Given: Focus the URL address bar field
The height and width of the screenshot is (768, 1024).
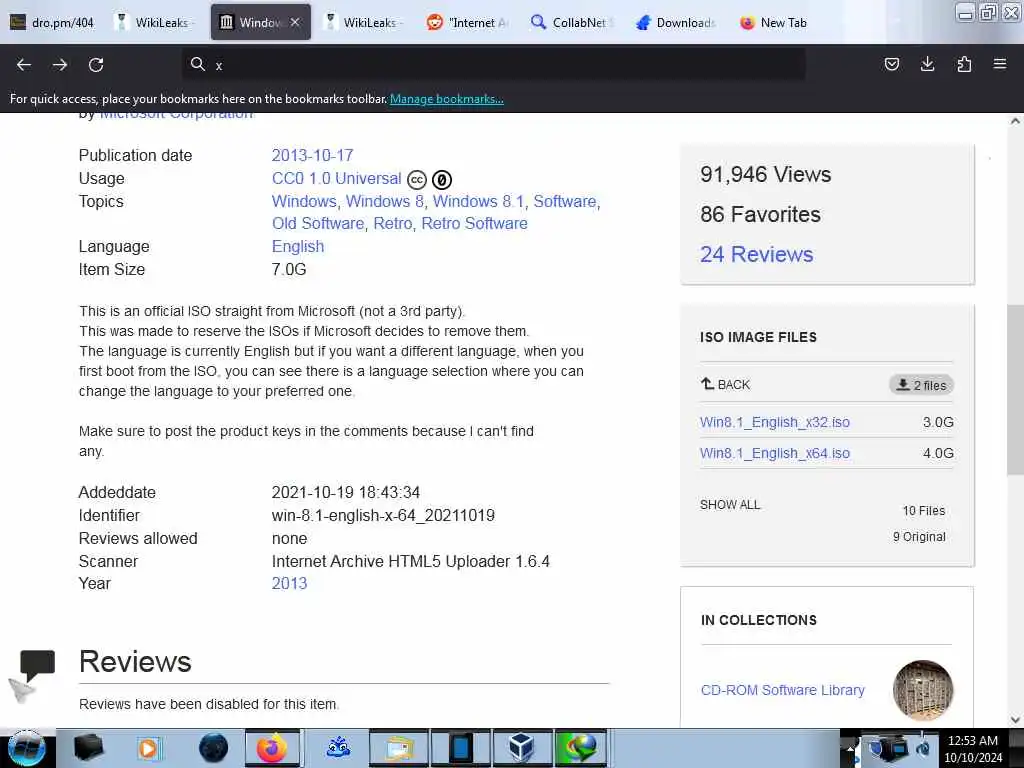Looking at the screenshot, I should coord(493,65).
